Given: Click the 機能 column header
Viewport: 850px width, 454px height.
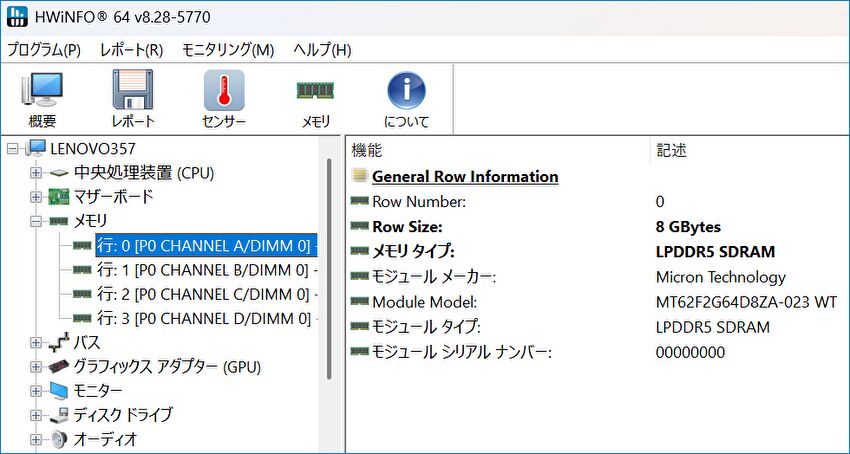Looking at the screenshot, I should (367, 150).
